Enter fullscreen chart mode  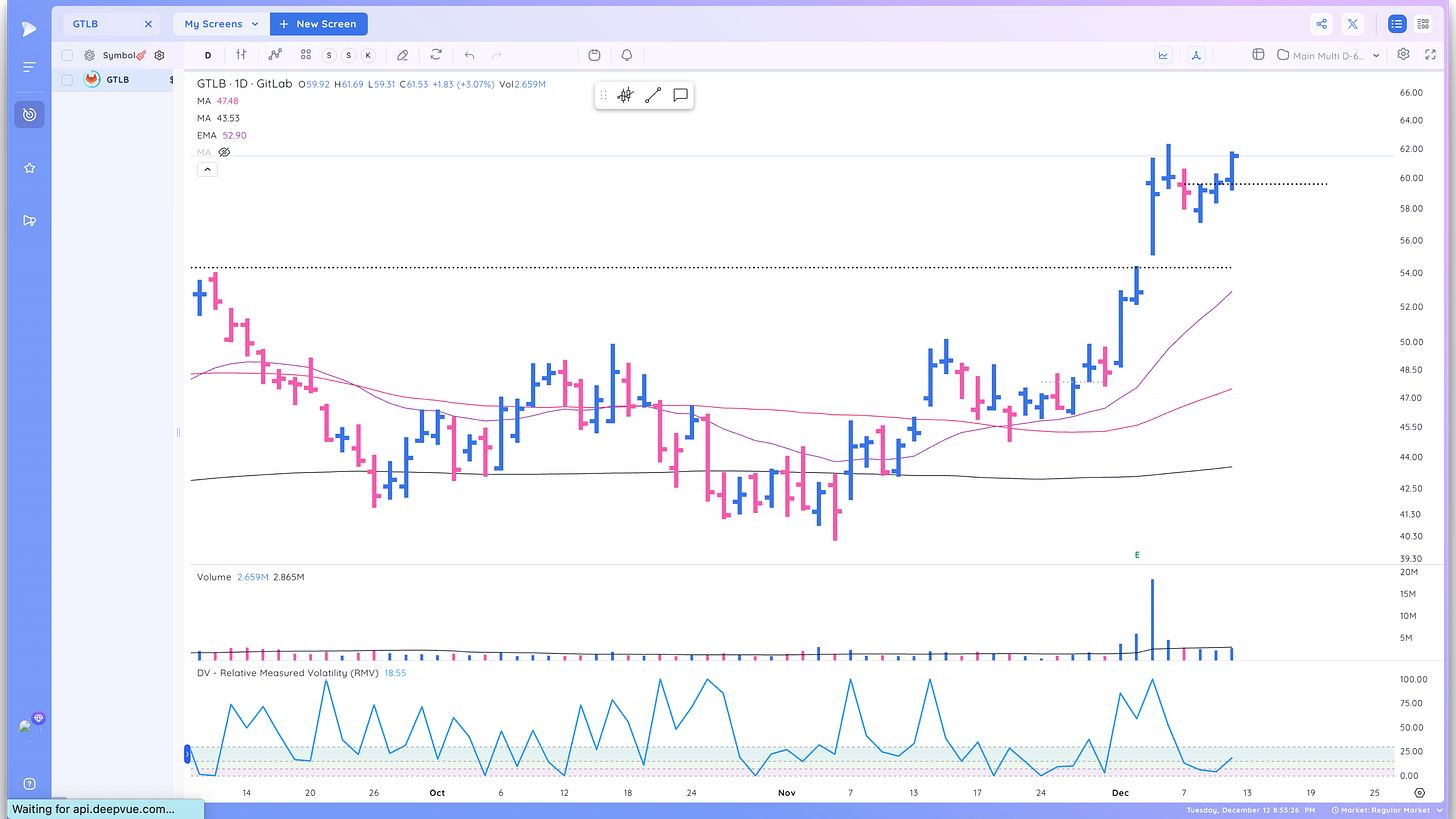(x=1430, y=54)
